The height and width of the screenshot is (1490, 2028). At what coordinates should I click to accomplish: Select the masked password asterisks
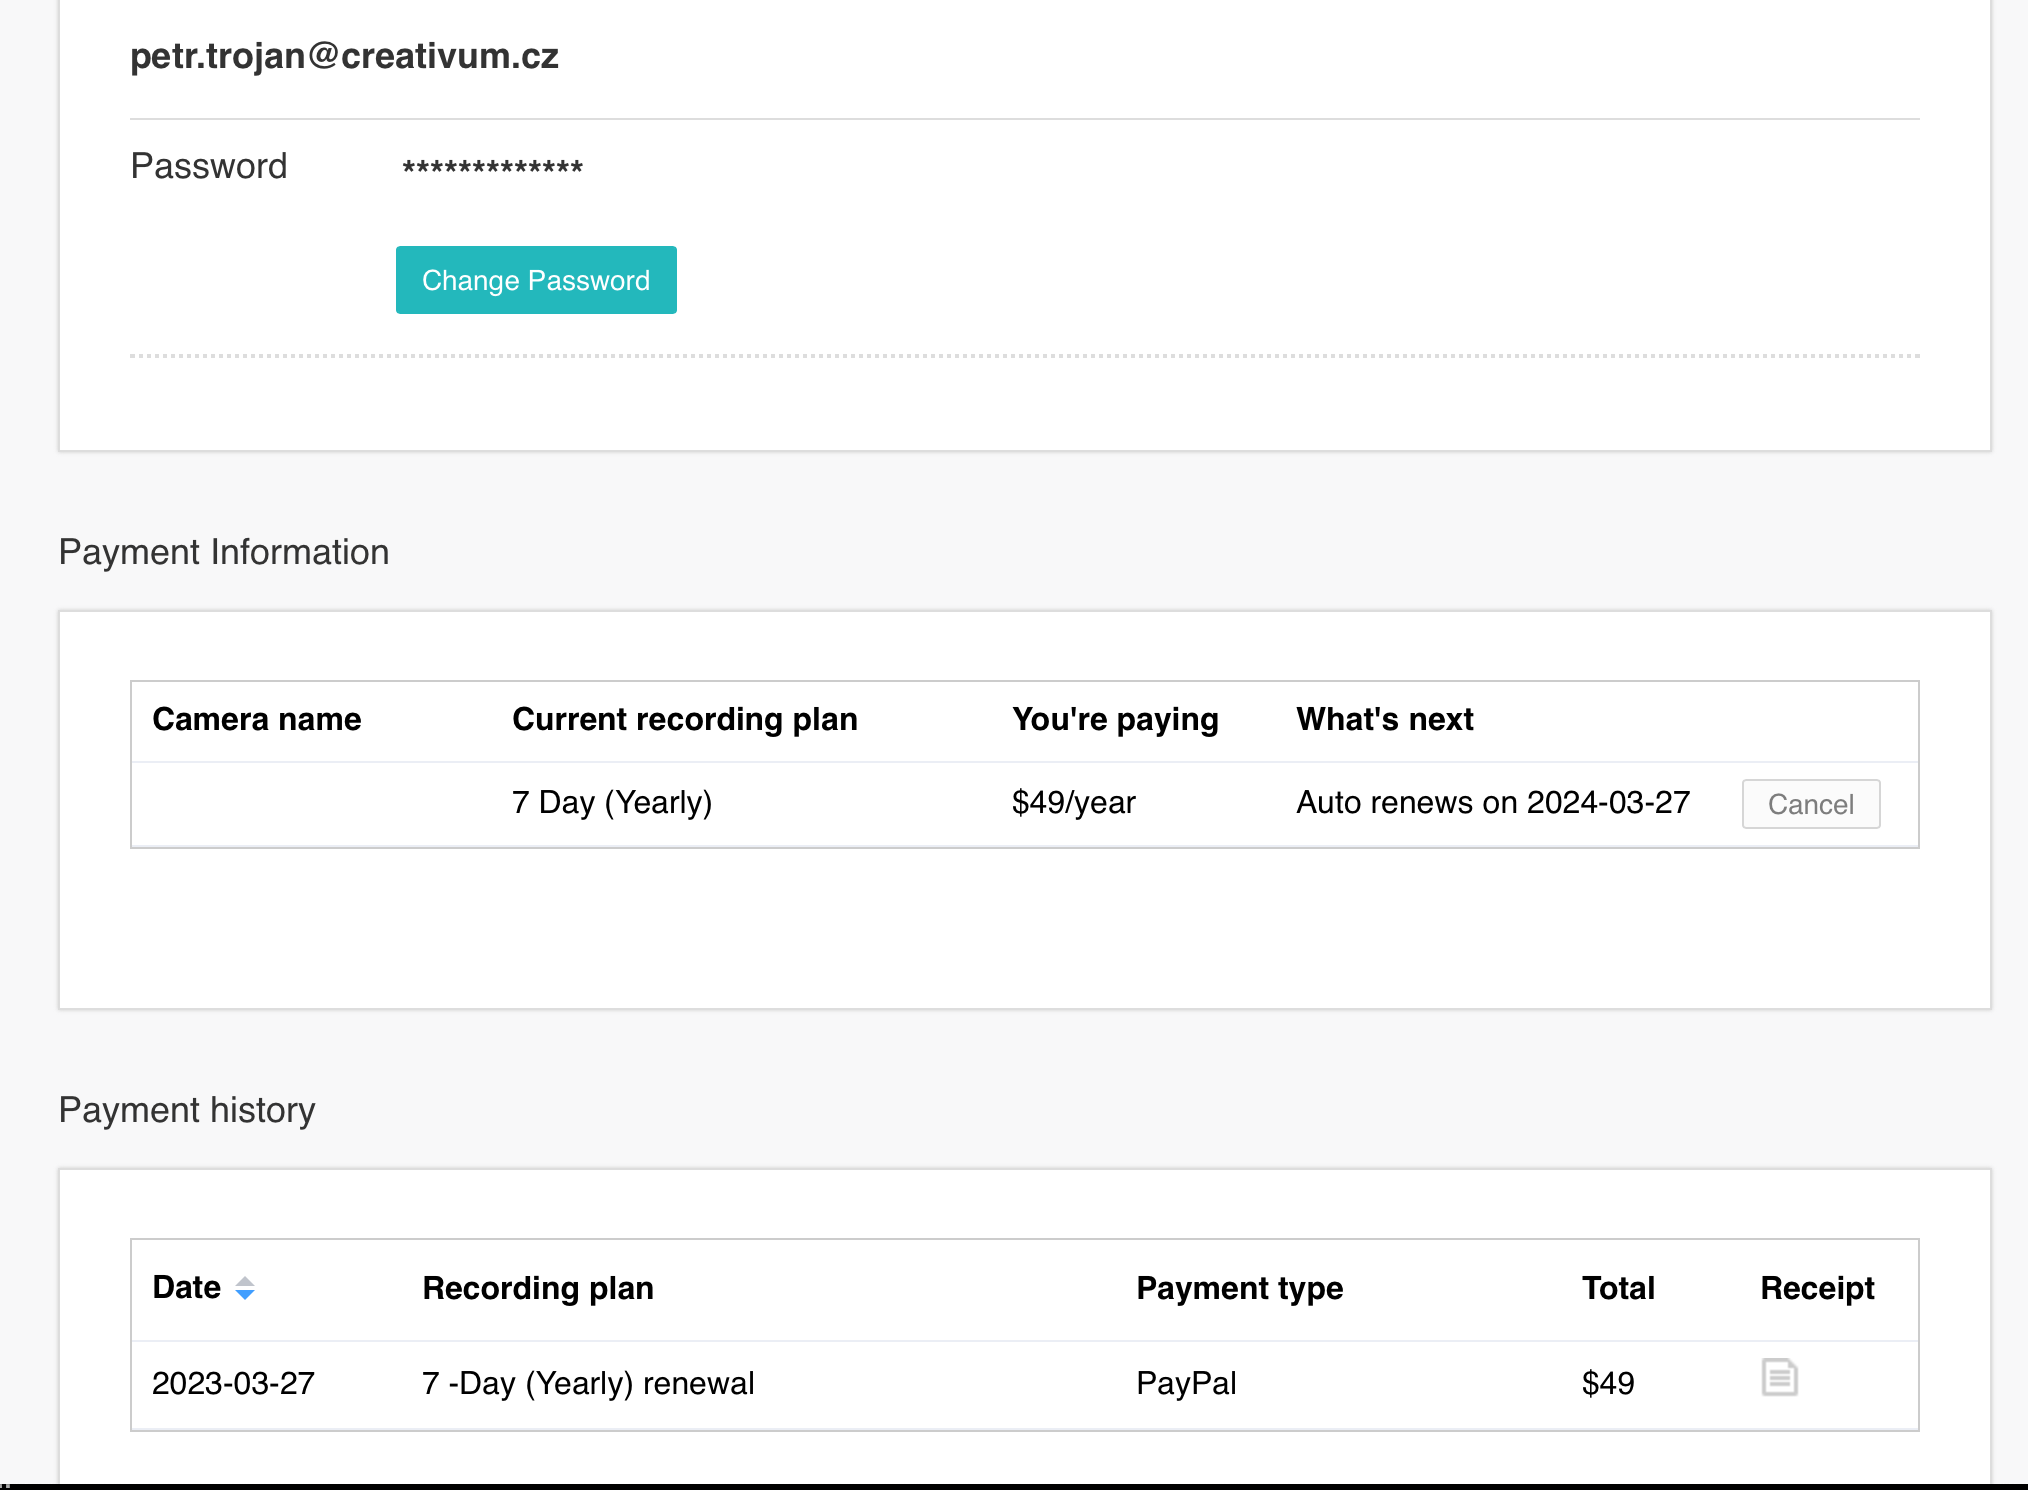(492, 167)
